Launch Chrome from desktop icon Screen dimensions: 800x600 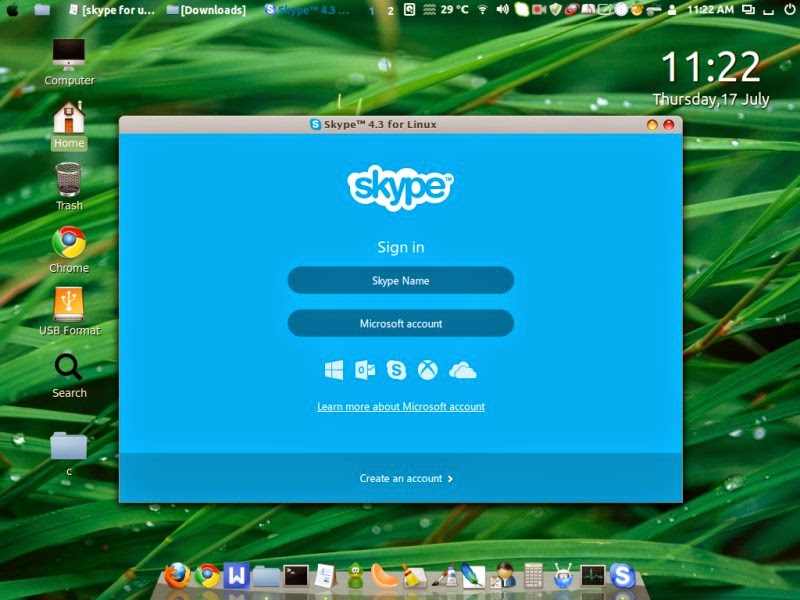[69, 250]
